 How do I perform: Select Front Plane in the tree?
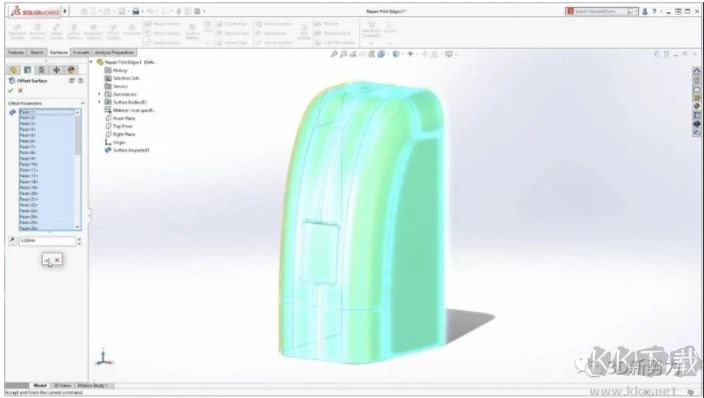pyautogui.click(x=123, y=118)
